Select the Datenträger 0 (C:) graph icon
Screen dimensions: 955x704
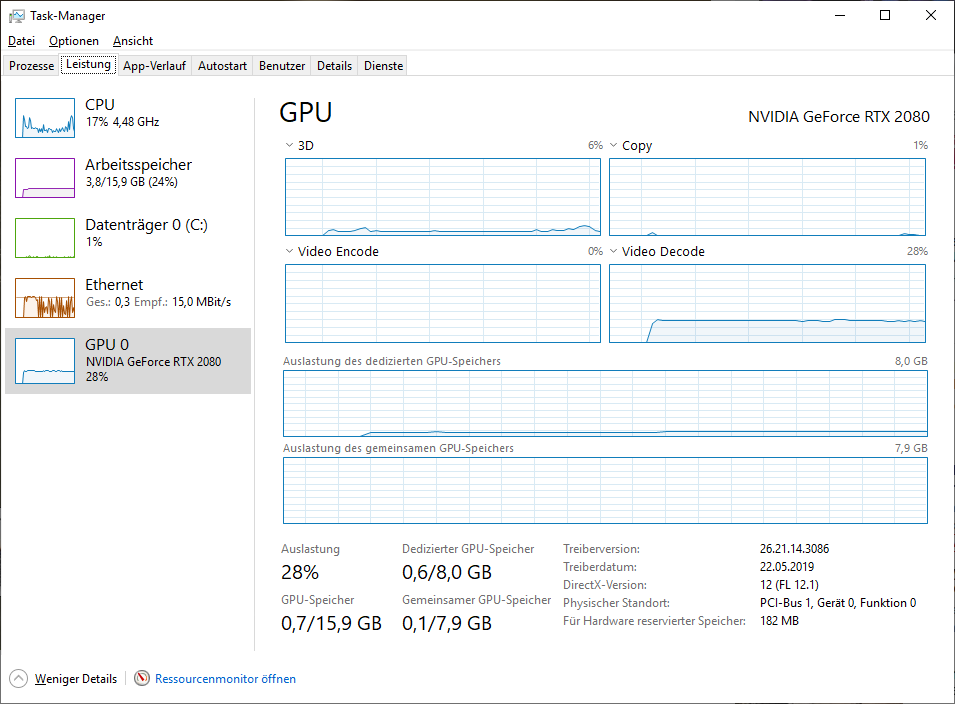click(x=45, y=238)
